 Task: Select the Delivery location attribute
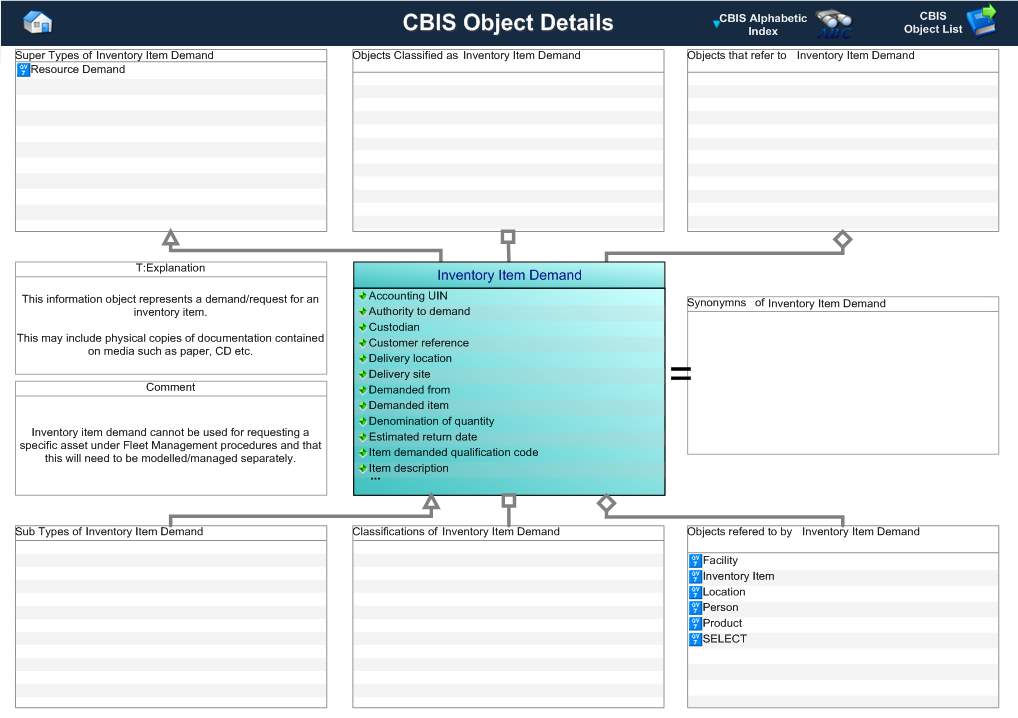click(410, 358)
